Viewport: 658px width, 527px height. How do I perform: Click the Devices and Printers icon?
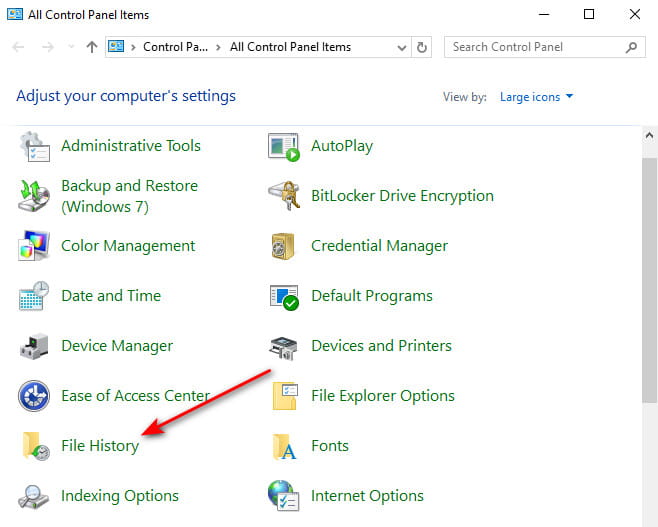284,348
